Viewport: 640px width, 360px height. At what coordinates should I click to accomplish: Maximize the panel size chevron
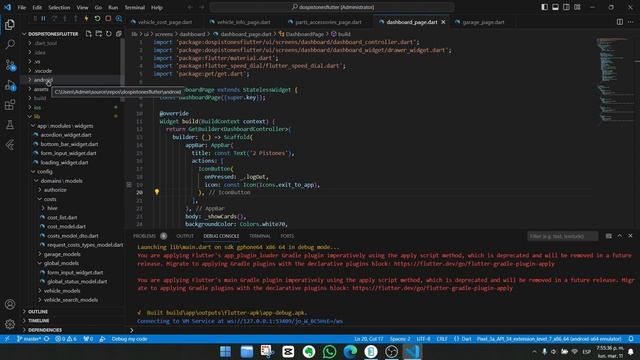pos(620,236)
